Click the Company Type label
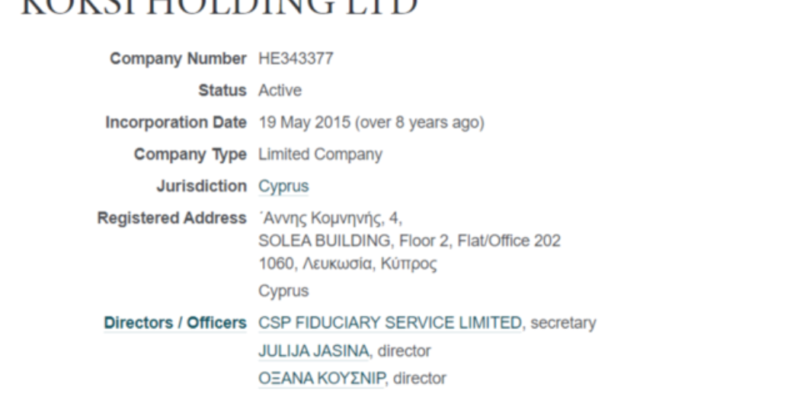This screenshot has height=400, width=800. [190, 155]
